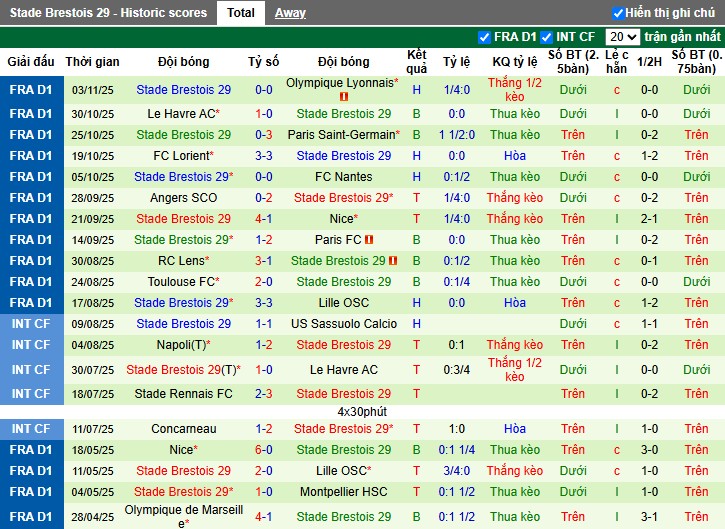Click 1-2 halftime score in FC Lorient row
The height and width of the screenshot is (529, 725).
(649, 156)
